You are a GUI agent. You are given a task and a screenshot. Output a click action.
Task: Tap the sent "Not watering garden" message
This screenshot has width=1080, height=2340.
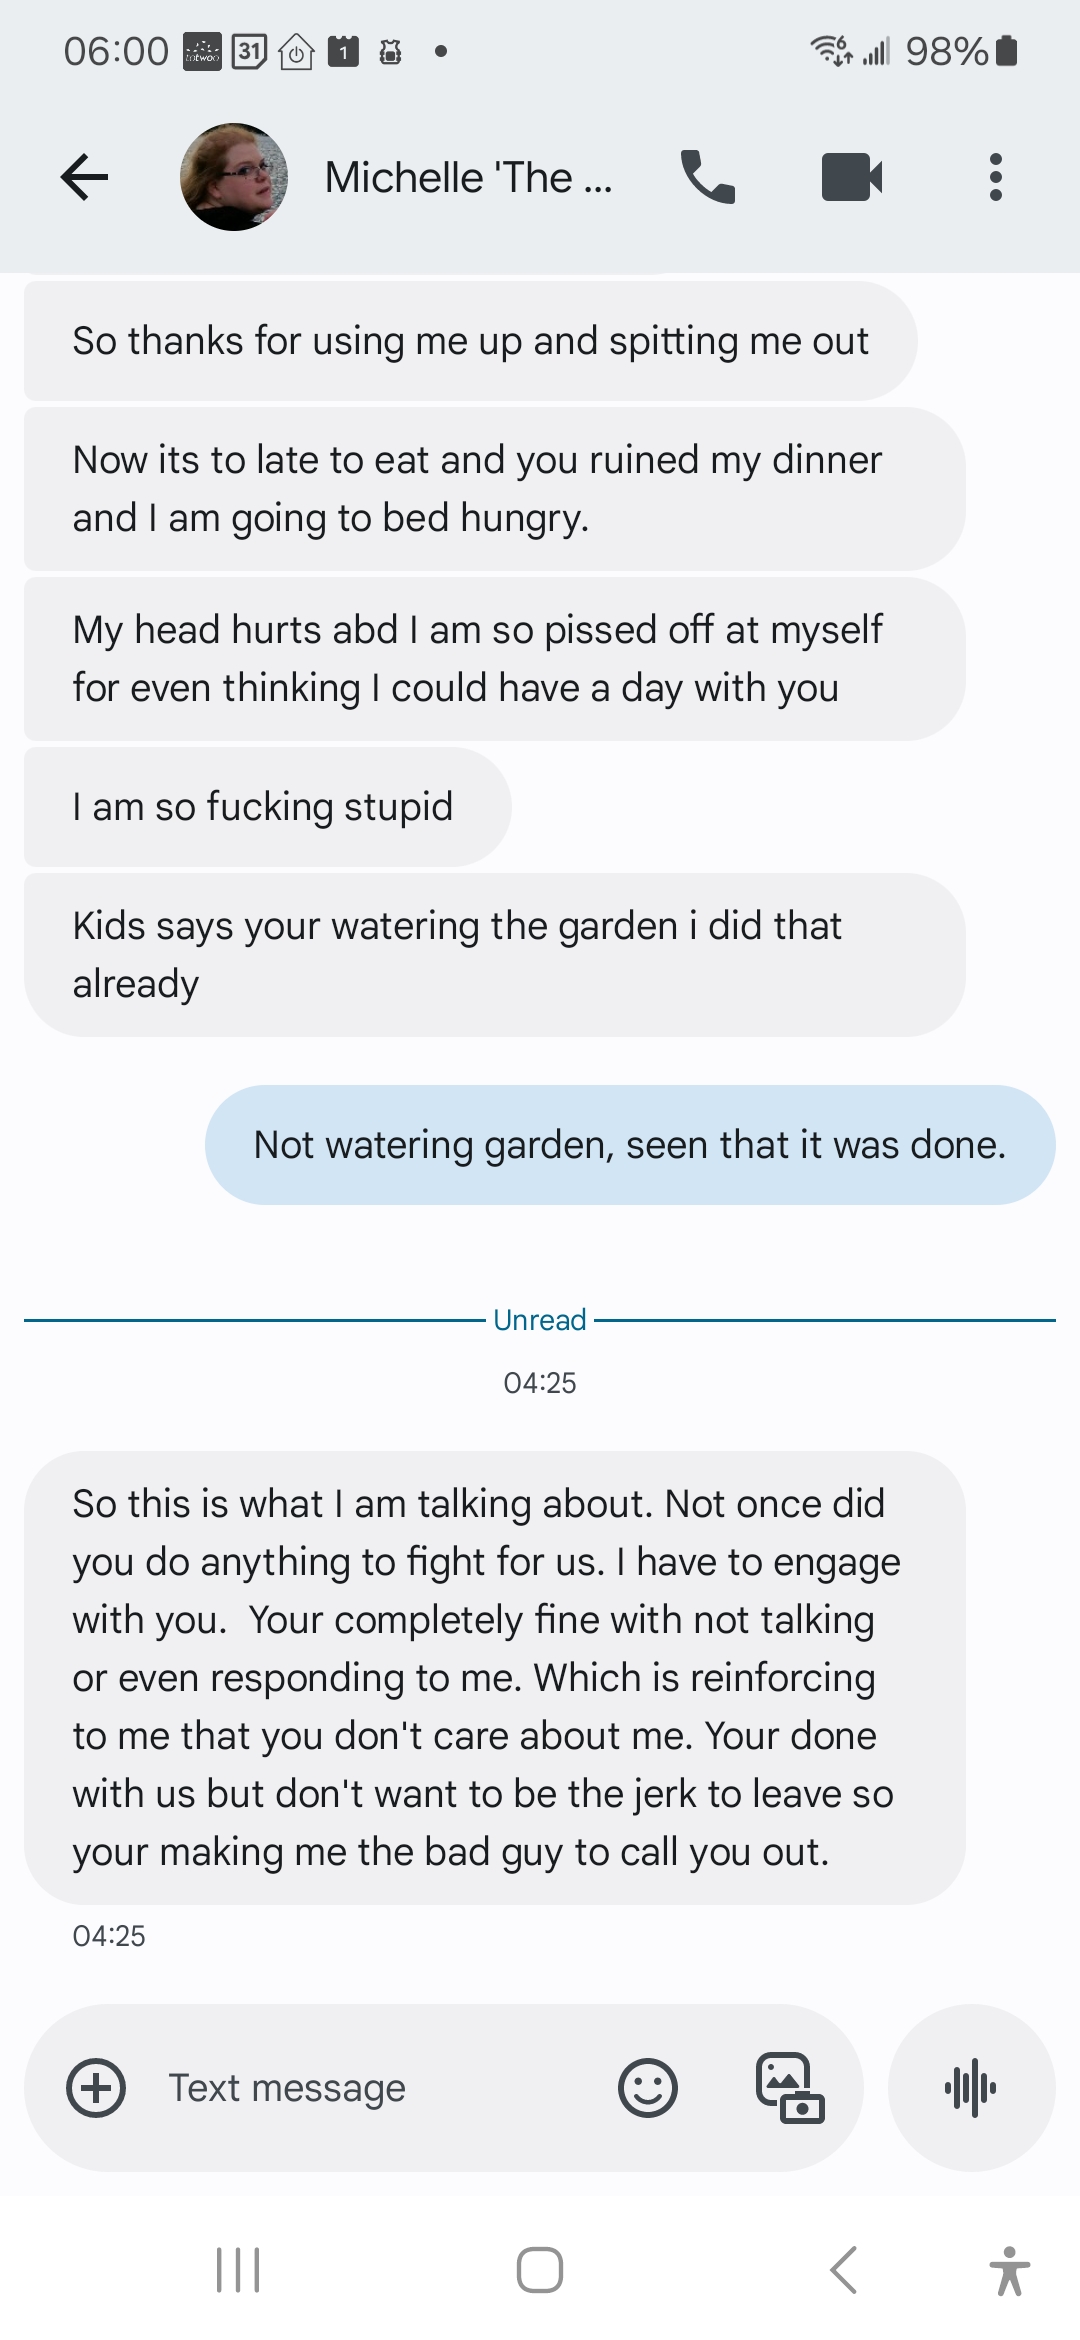(x=630, y=1145)
